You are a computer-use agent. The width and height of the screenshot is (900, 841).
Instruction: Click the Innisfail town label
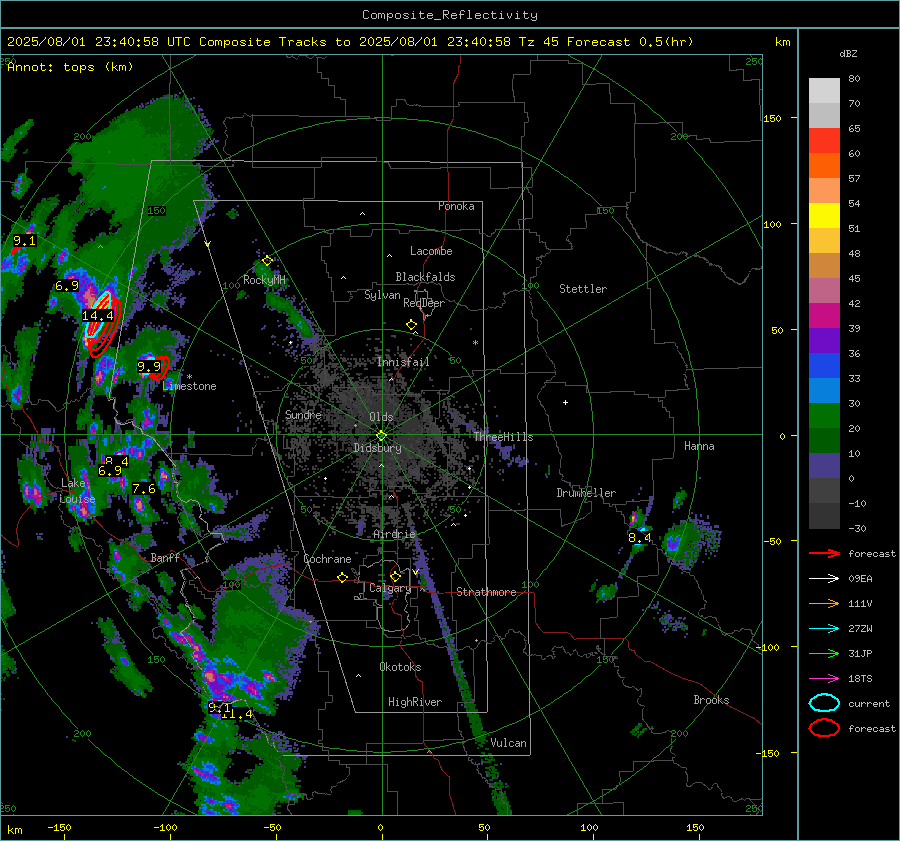[x=403, y=362]
